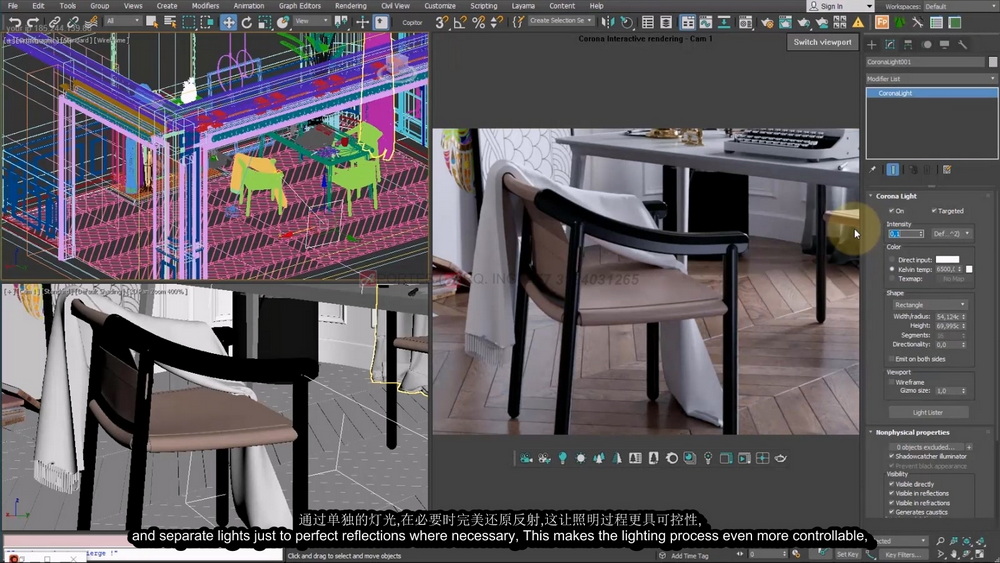Switch to the Display command panel tab

point(945,45)
